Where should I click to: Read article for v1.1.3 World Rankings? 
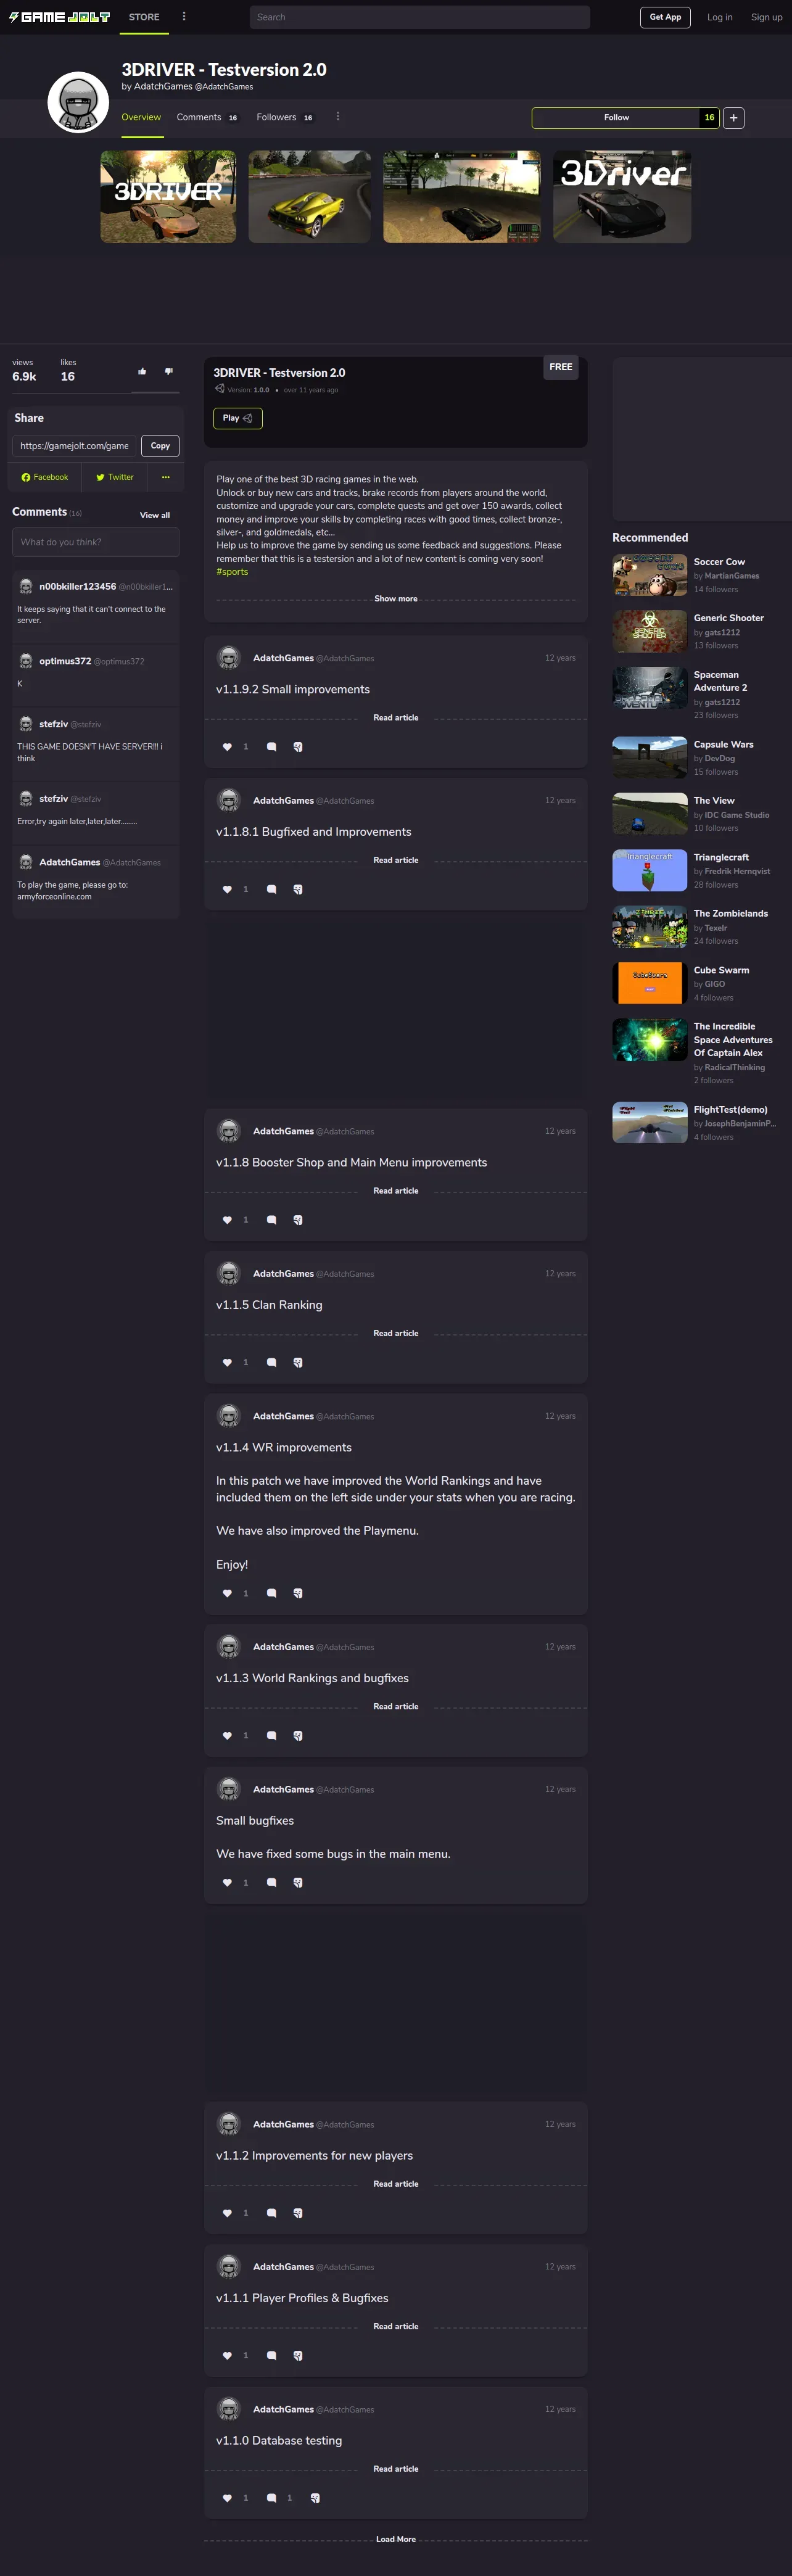396,1706
